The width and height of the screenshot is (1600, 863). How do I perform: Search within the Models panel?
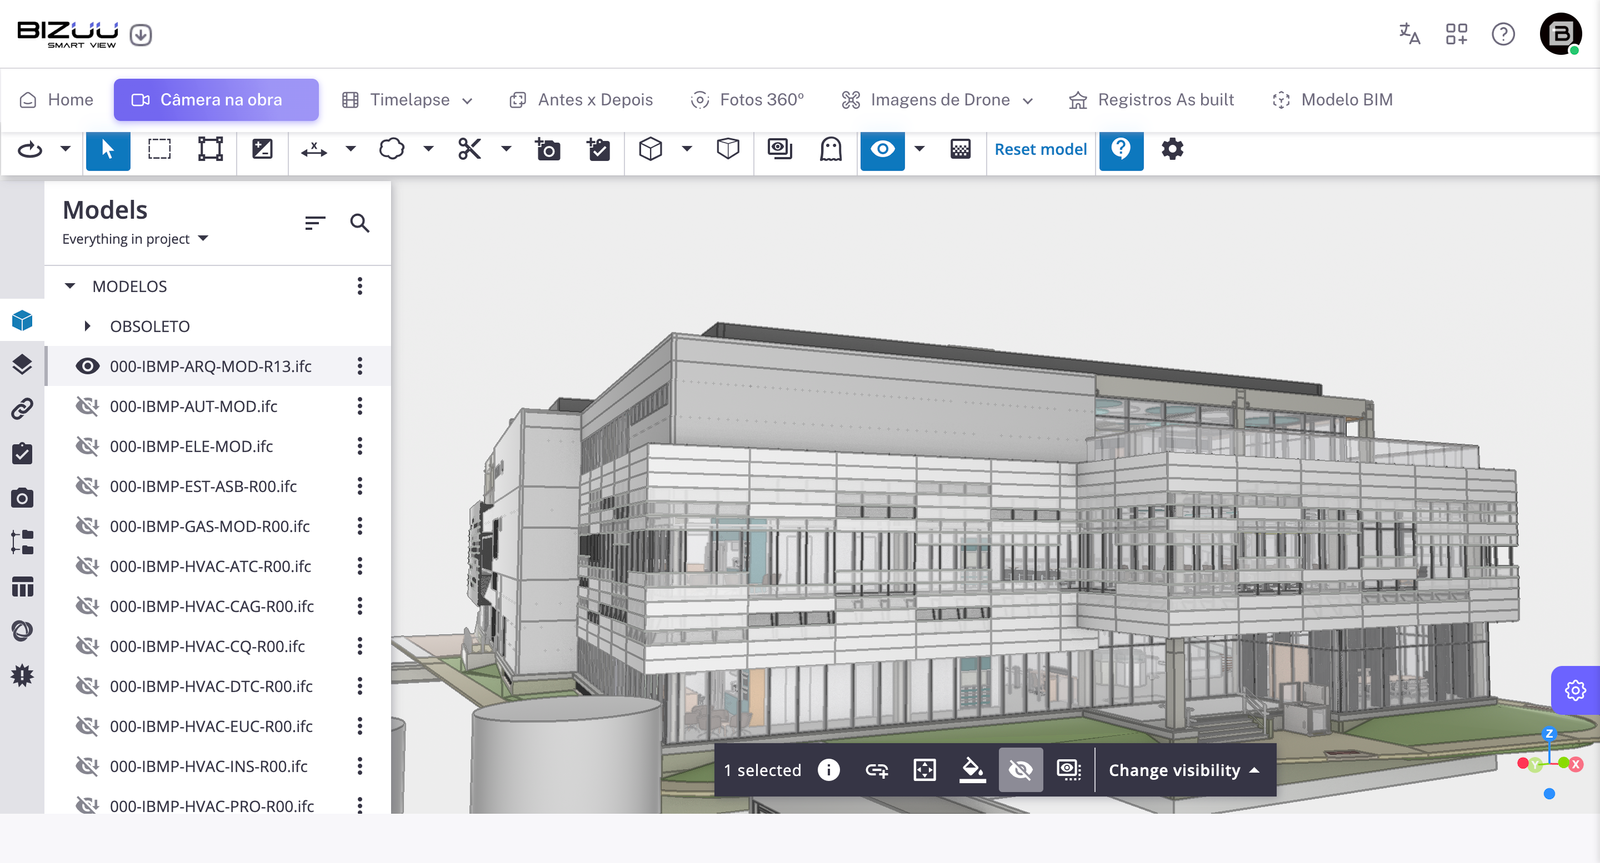coord(360,223)
